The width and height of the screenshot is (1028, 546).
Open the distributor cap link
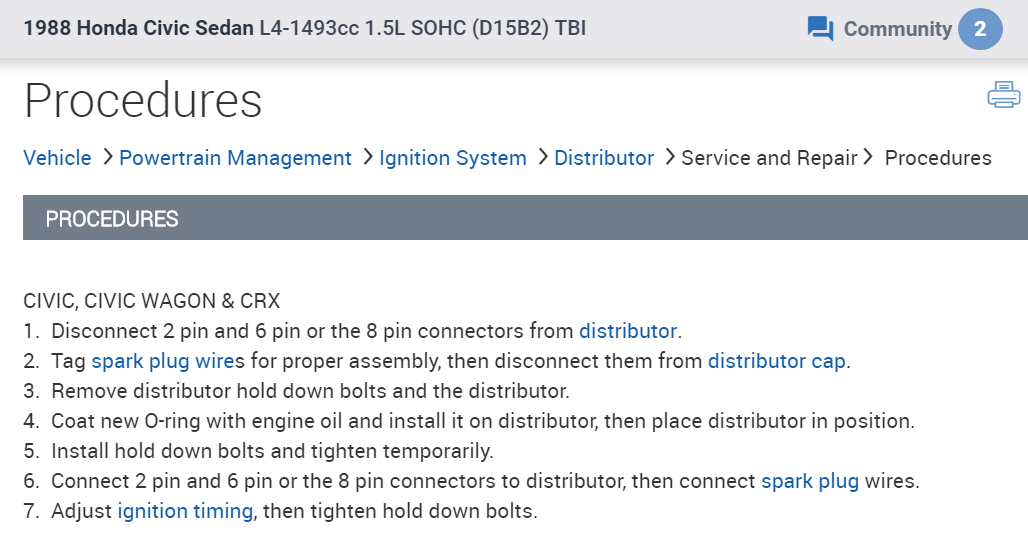click(776, 361)
